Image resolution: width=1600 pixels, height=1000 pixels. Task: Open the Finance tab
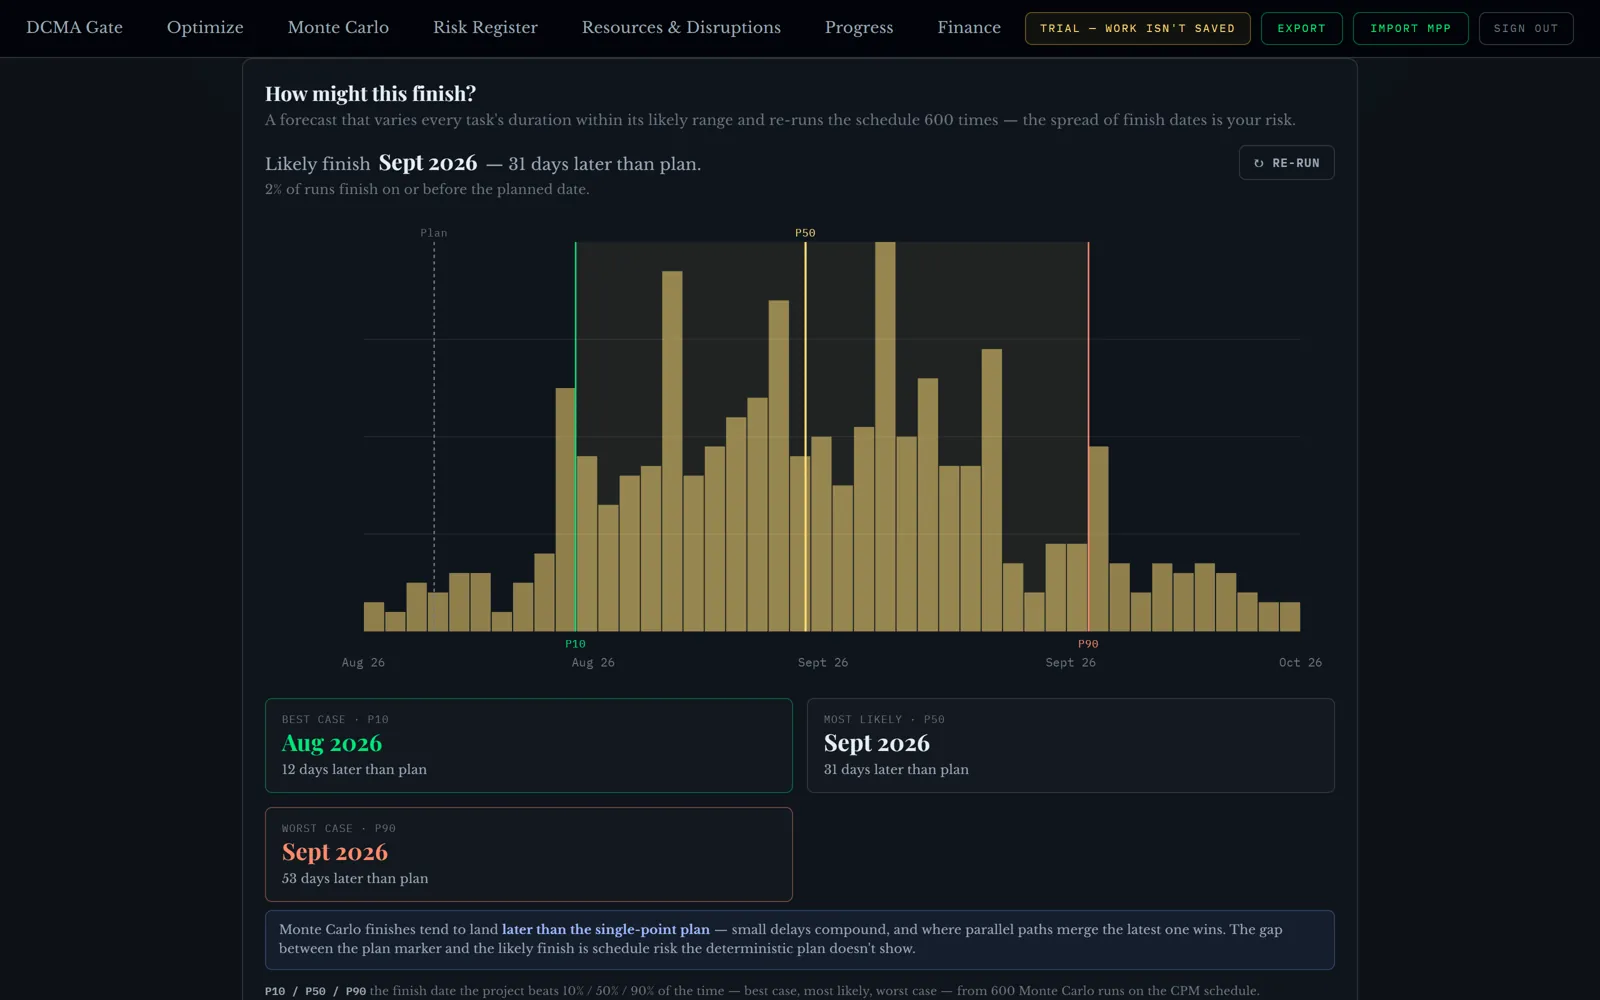(x=969, y=28)
